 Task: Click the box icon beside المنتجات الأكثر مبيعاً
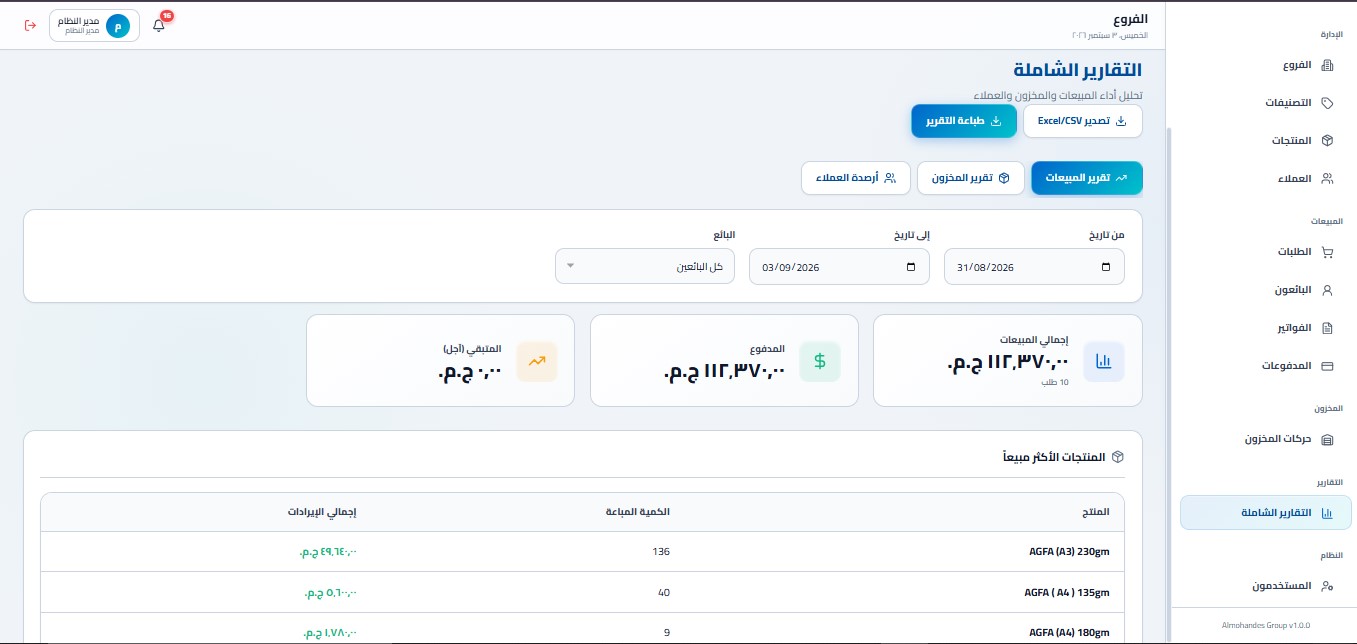click(x=1118, y=457)
